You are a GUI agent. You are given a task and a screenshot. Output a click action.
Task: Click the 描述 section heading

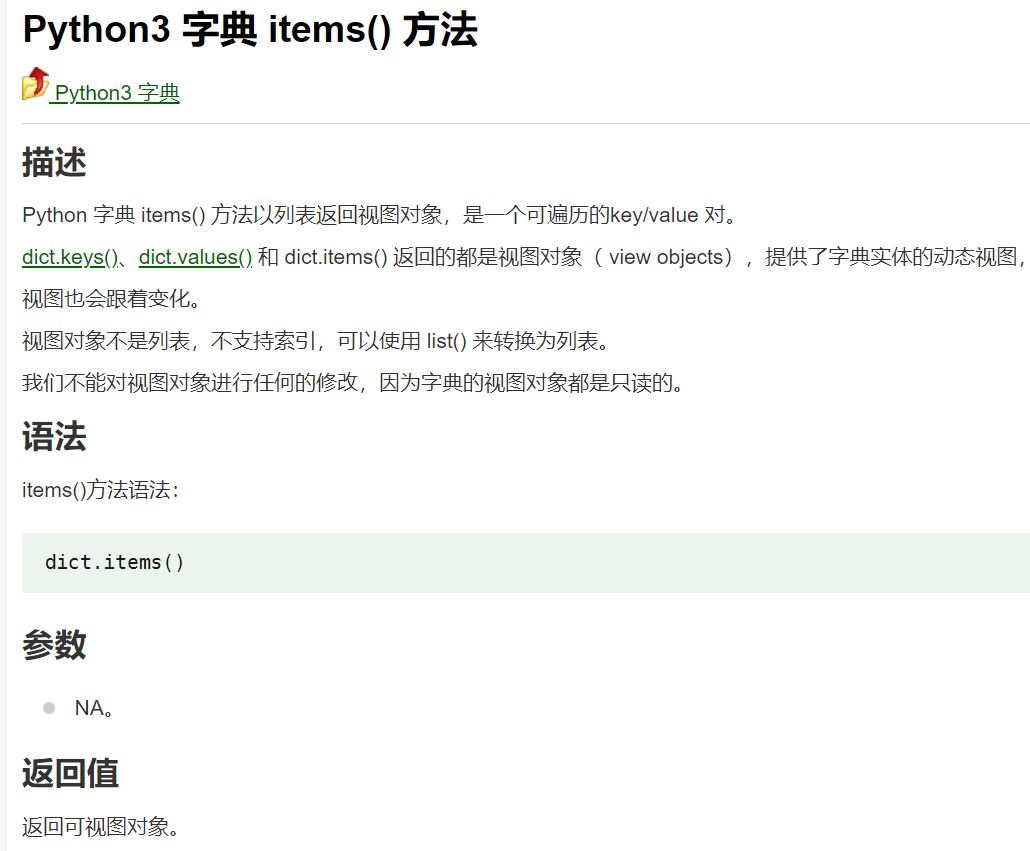click(x=54, y=162)
